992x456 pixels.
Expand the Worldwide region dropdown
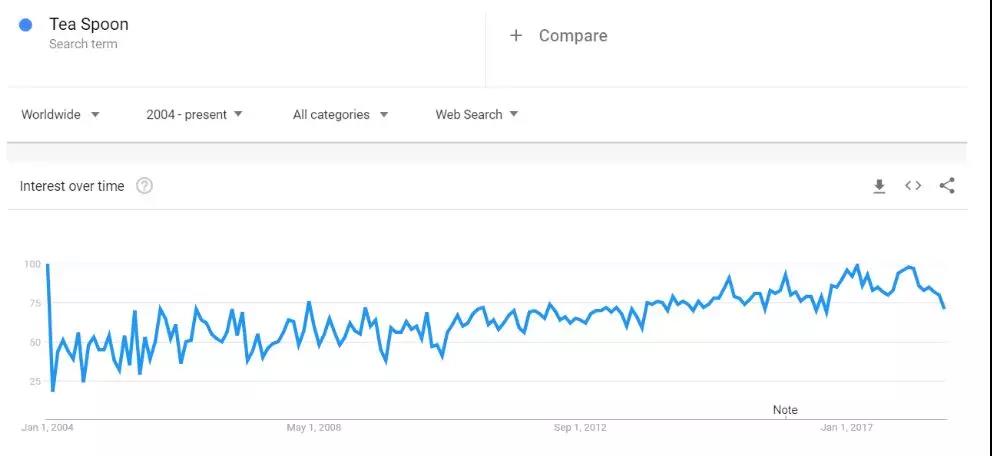tap(61, 115)
